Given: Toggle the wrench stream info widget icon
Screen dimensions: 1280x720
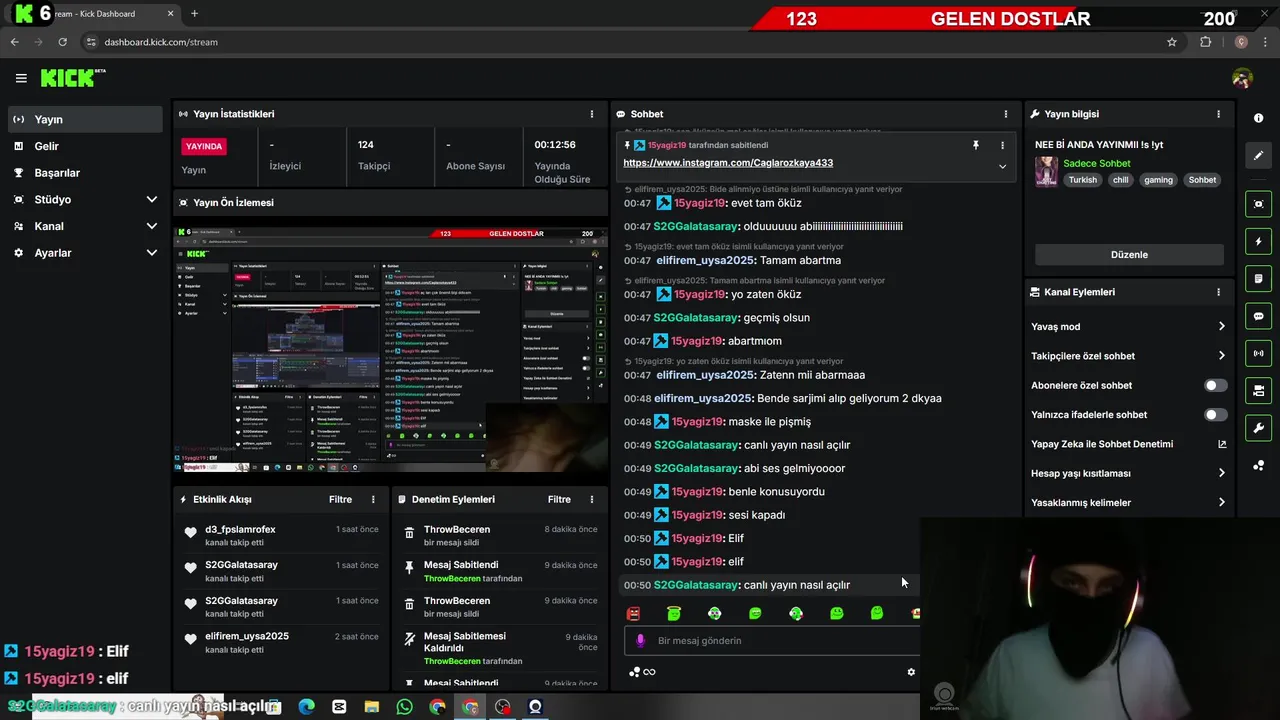Looking at the screenshot, I should click(x=1258, y=428).
